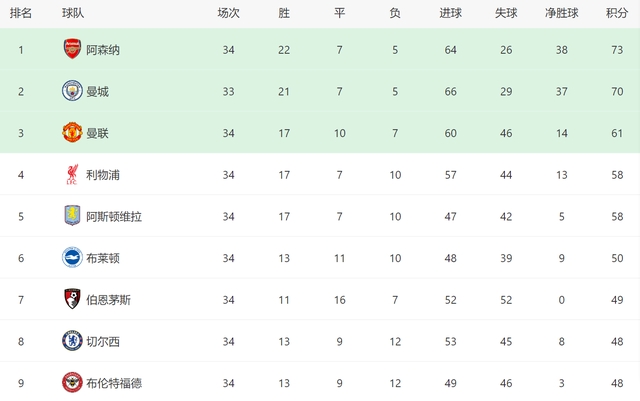Open the 阿森纳 team link
The width and height of the screenshot is (640, 401).
coord(103,50)
